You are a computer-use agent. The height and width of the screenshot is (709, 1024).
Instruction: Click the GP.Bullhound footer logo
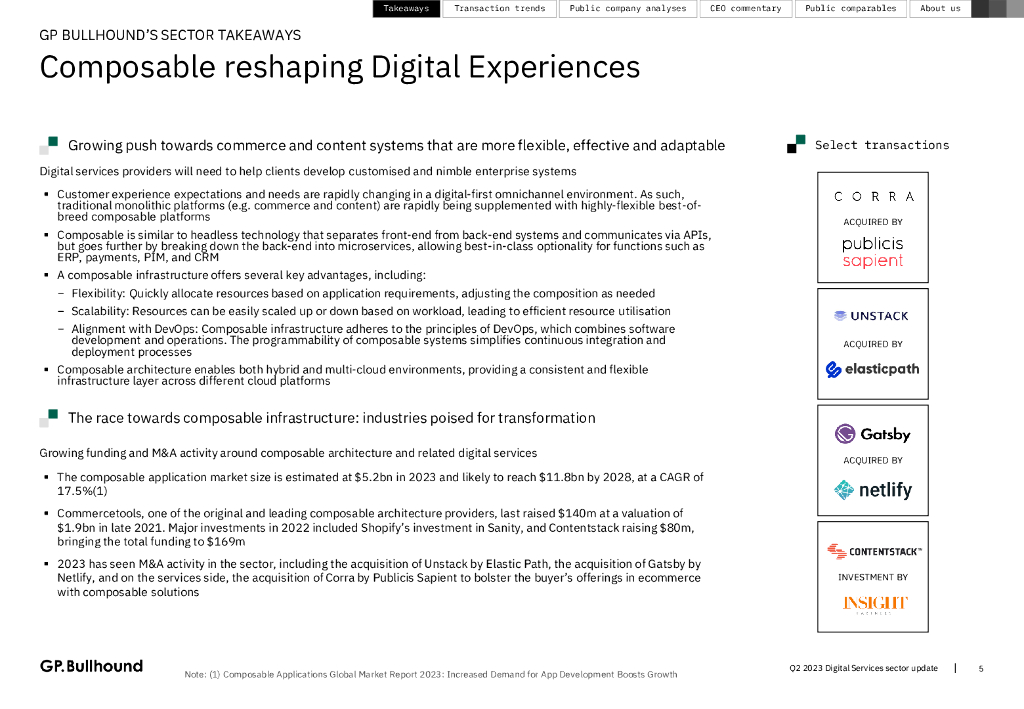coord(91,666)
